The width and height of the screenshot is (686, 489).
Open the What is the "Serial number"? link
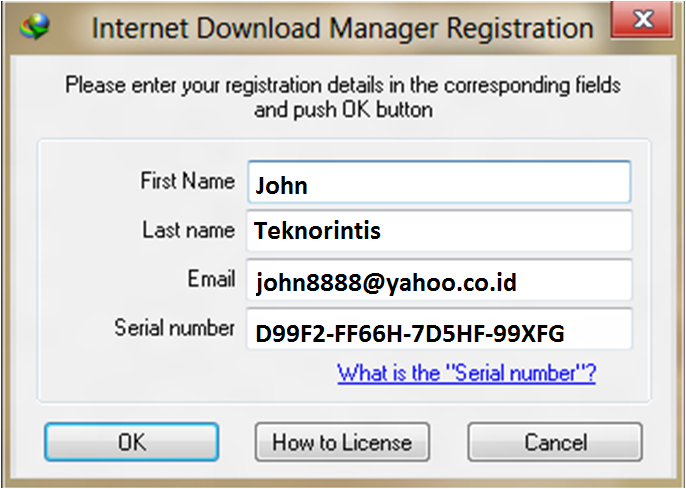click(466, 373)
